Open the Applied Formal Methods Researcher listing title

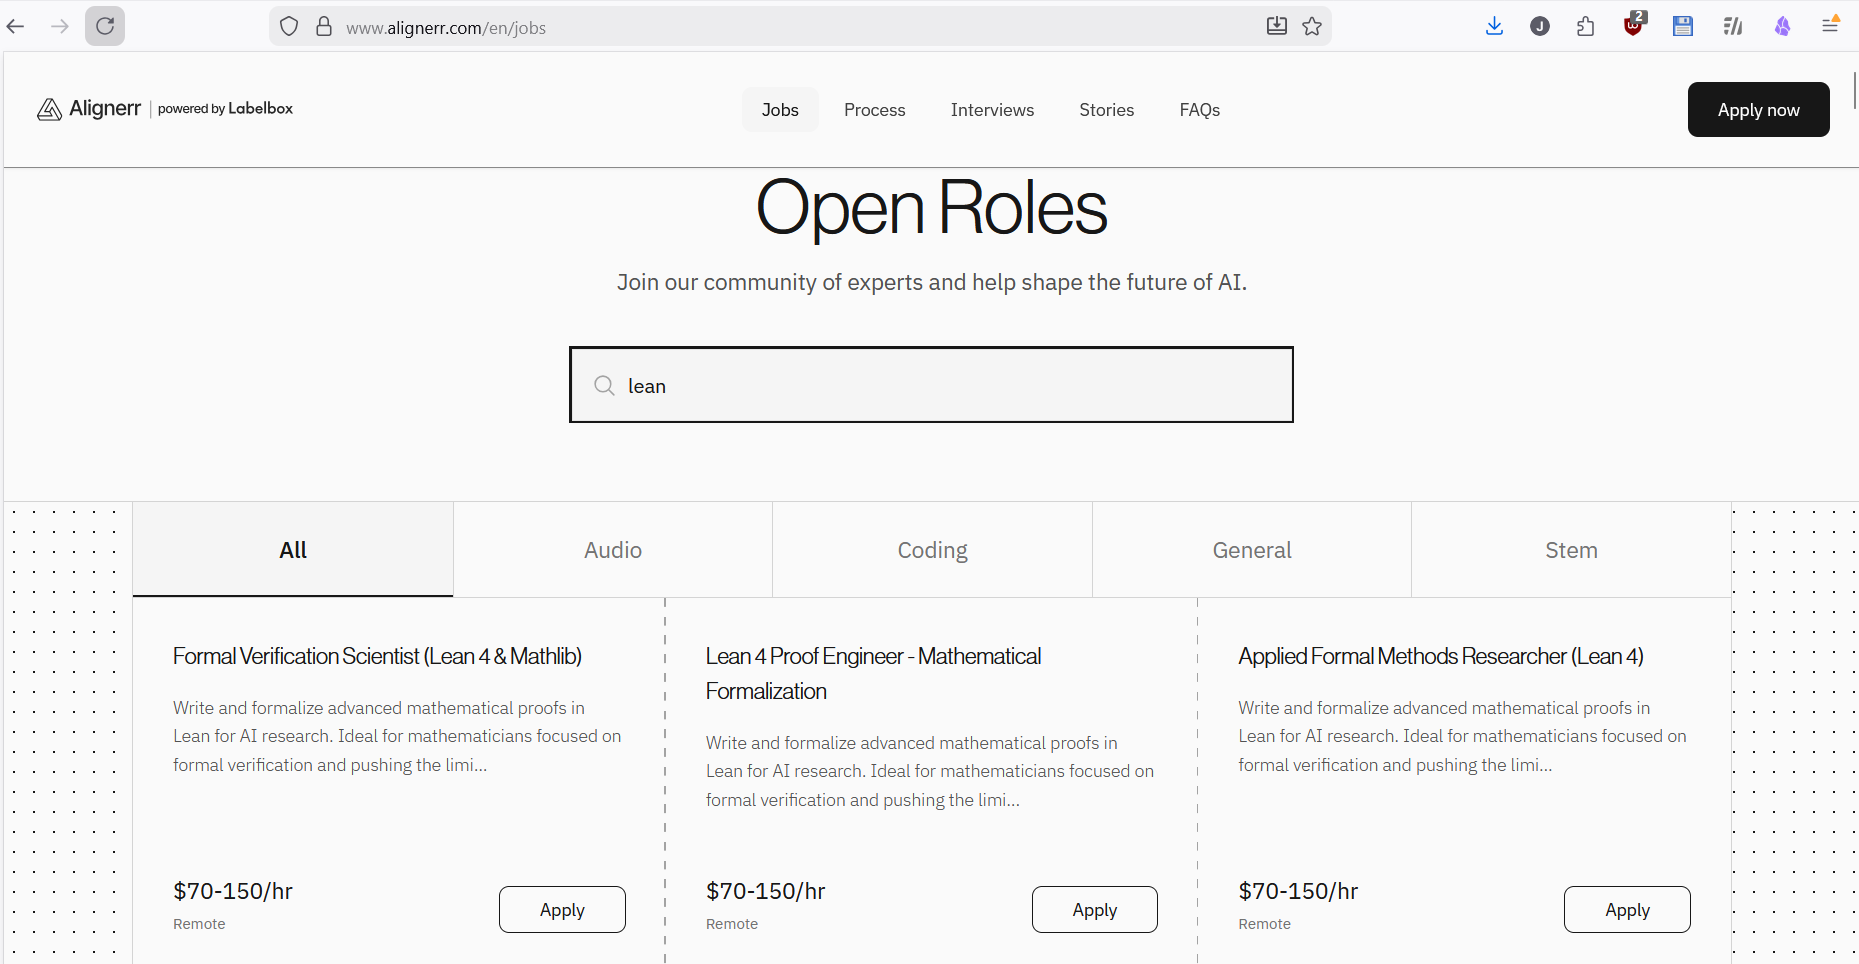(x=1440, y=656)
